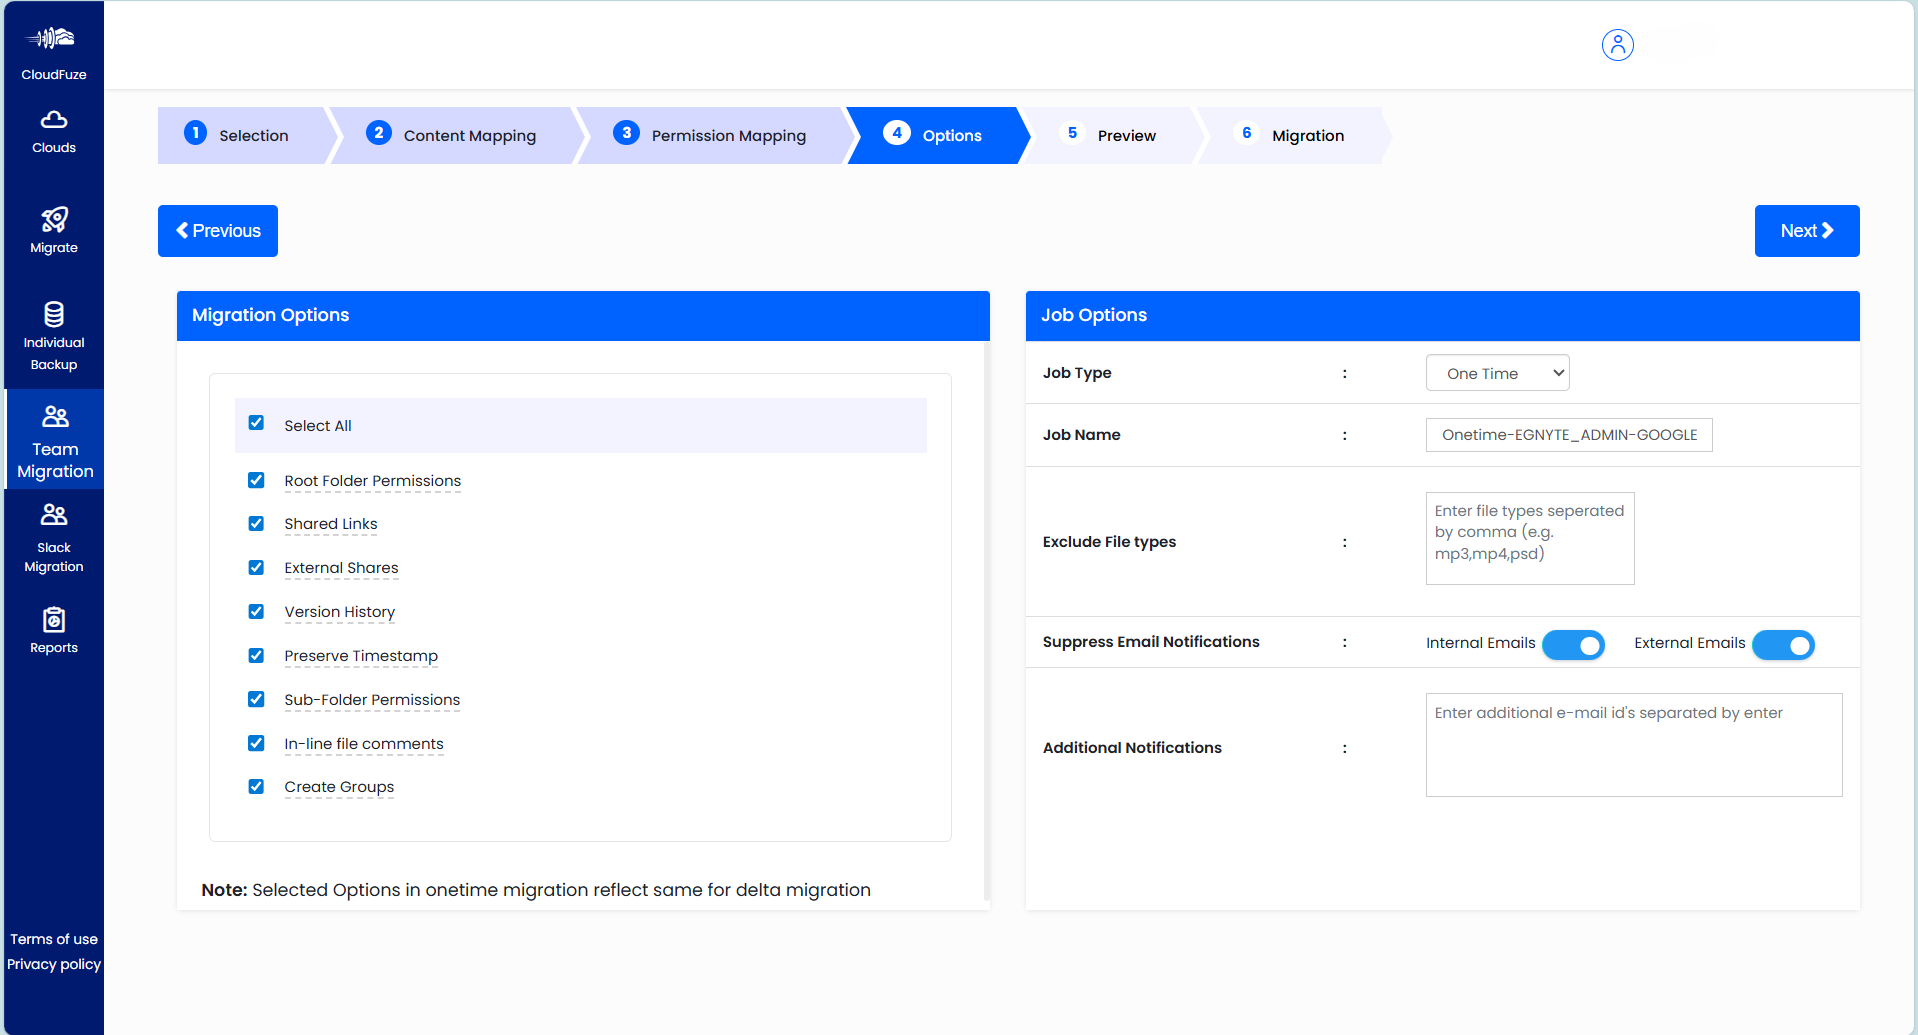This screenshot has height=1035, width=1918.
Task: View Reports from the sidebar
Action: point(53,628)
